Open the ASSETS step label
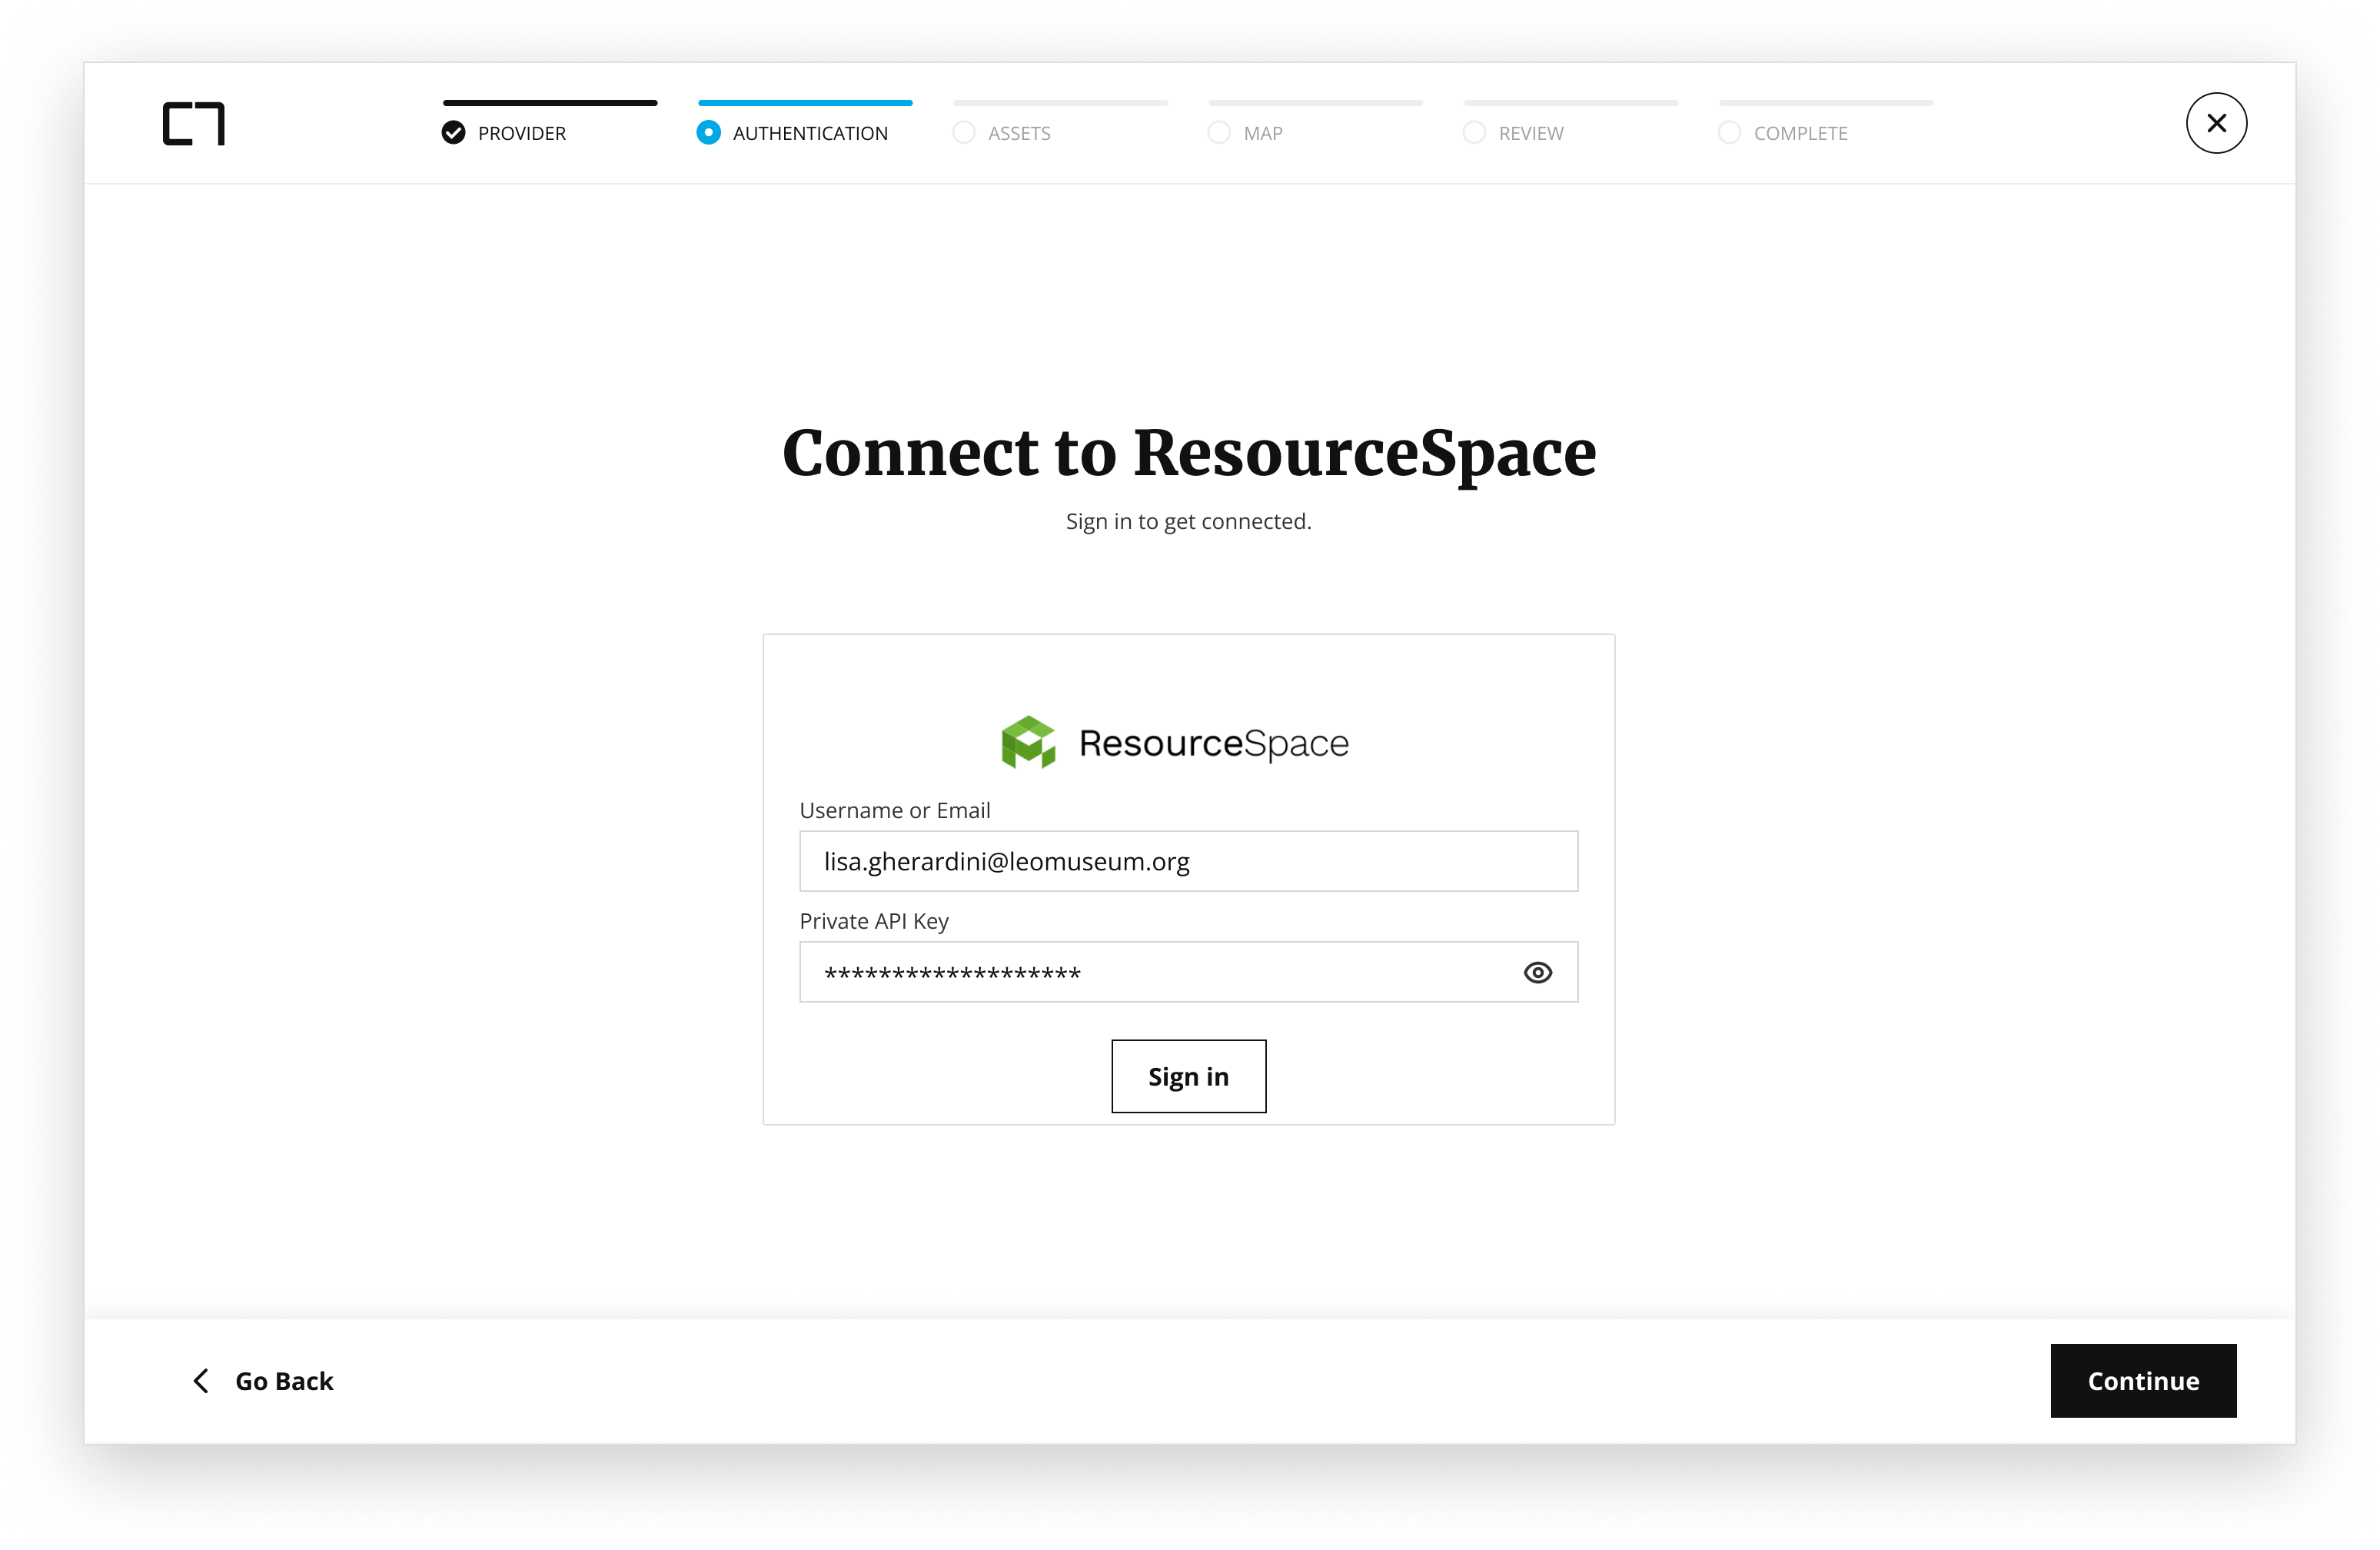This screenshot has height=1550, width=2380. [1019, 133]
